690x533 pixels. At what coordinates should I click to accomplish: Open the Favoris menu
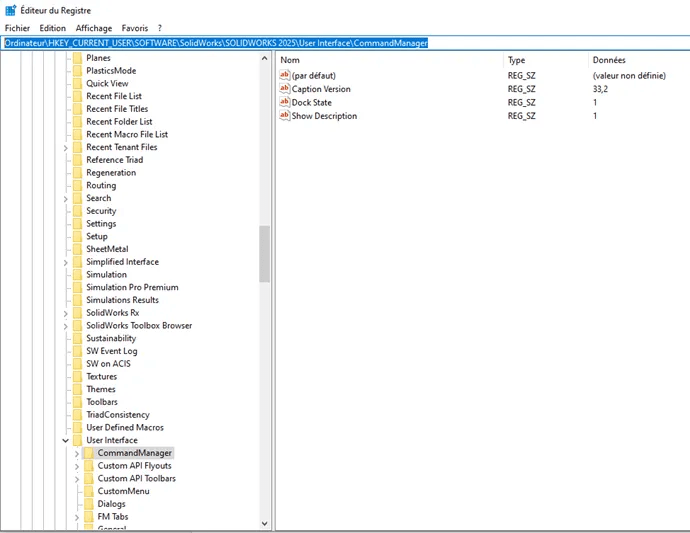[x=134, y=28]
